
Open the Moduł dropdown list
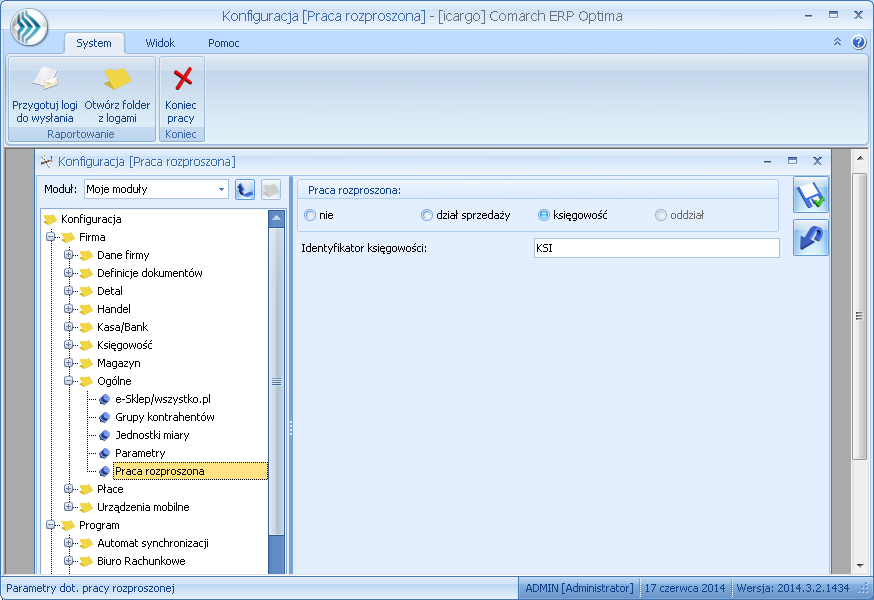click(x=222, y=190)
